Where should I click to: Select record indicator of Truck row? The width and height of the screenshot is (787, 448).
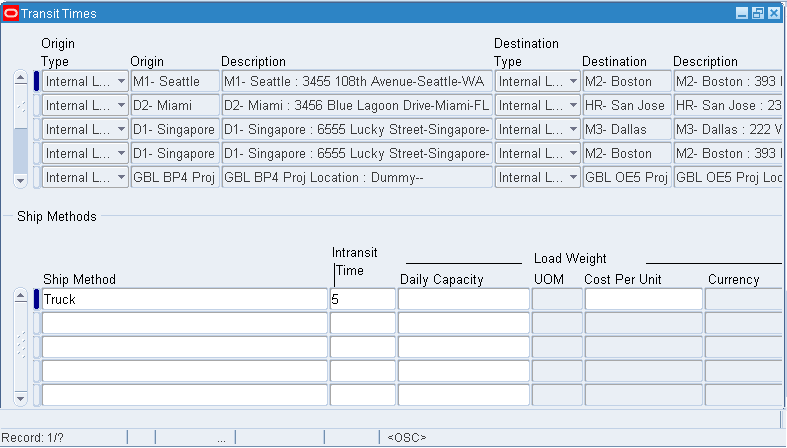point(36,299)
